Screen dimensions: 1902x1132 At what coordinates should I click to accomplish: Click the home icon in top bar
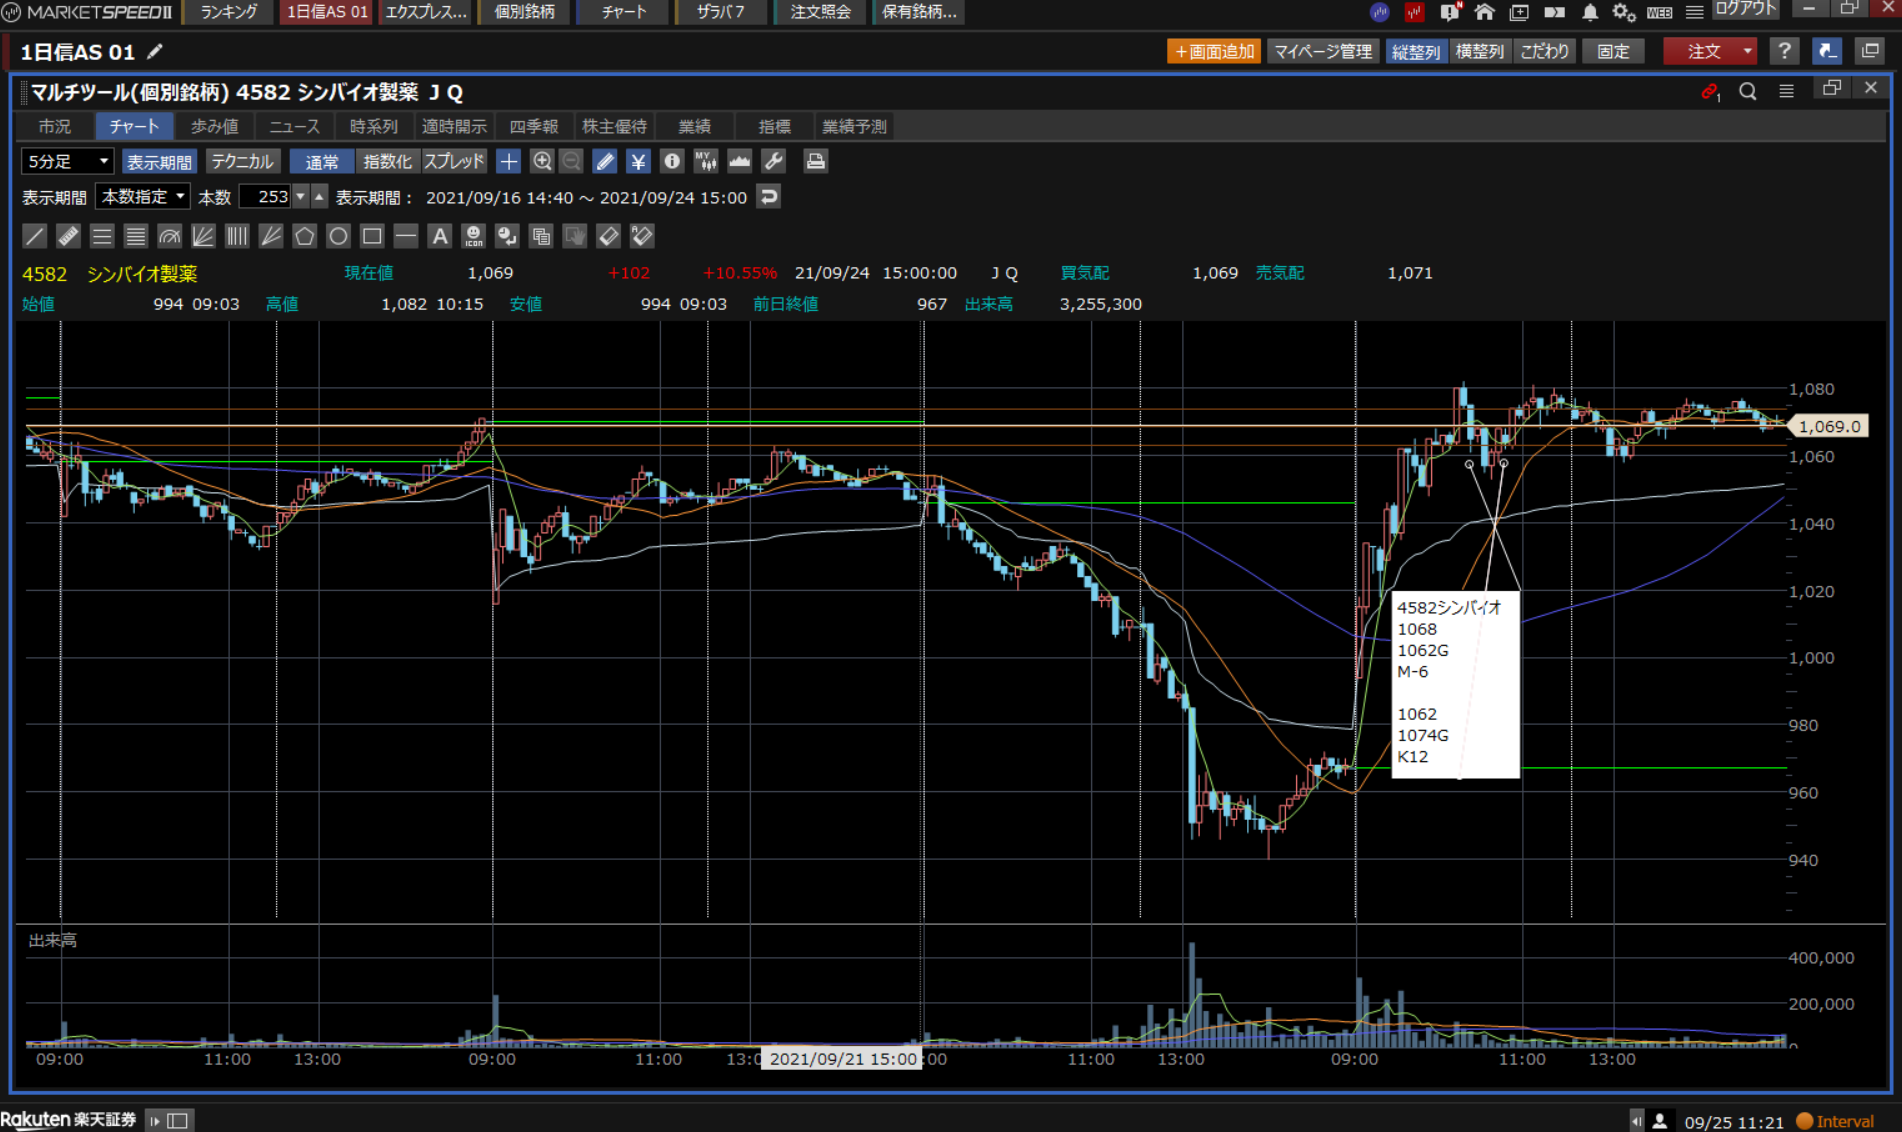click(1484, 13)
